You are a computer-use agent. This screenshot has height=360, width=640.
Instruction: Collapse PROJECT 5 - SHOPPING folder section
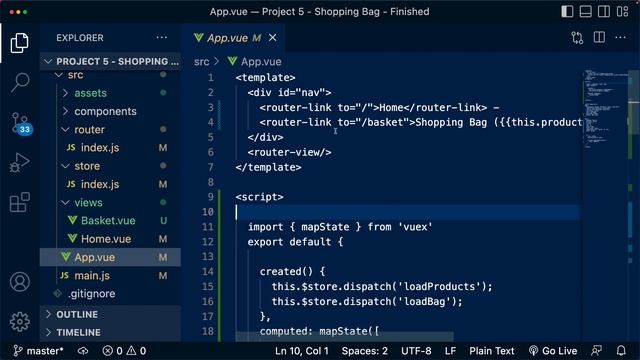[x=110, y=61]
